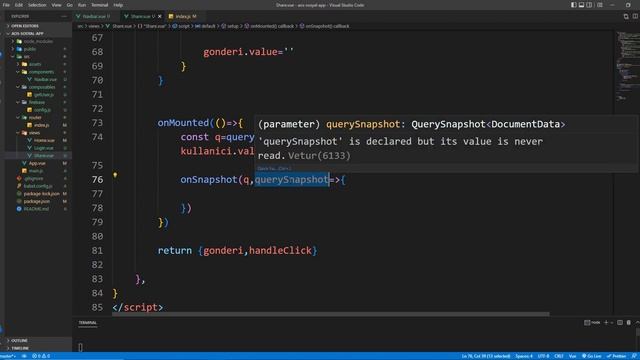Open package.json in explorer
Screen dimensions: 640x360
pyautogui.click(x=37, y=201)
